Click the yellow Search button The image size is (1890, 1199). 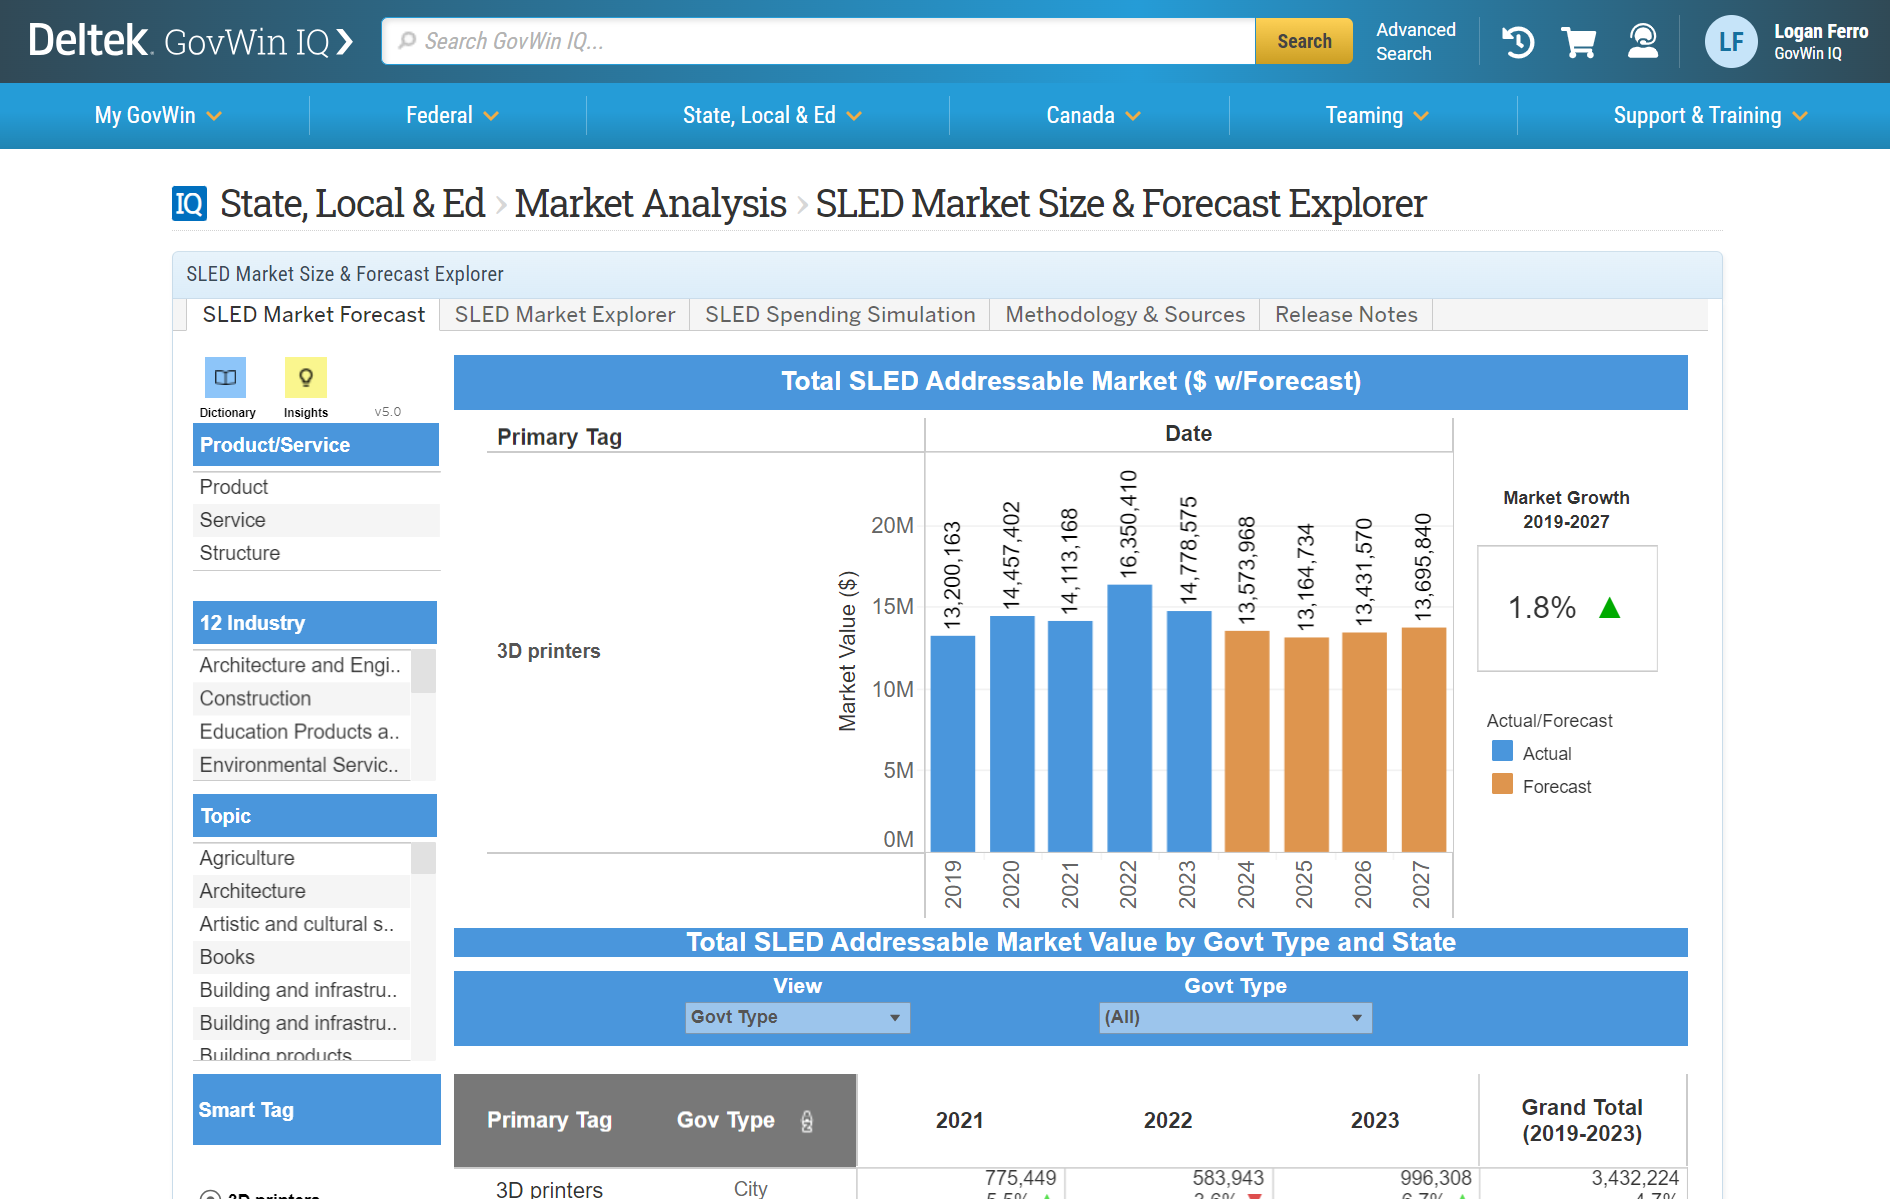(x=1303, y=41)
